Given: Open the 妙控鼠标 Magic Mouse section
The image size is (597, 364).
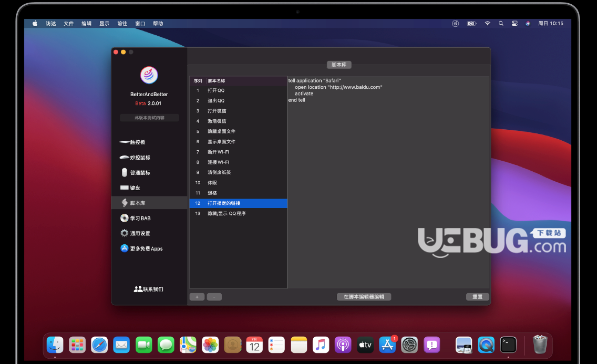Looking at the screenshot, I should (135, 157).
